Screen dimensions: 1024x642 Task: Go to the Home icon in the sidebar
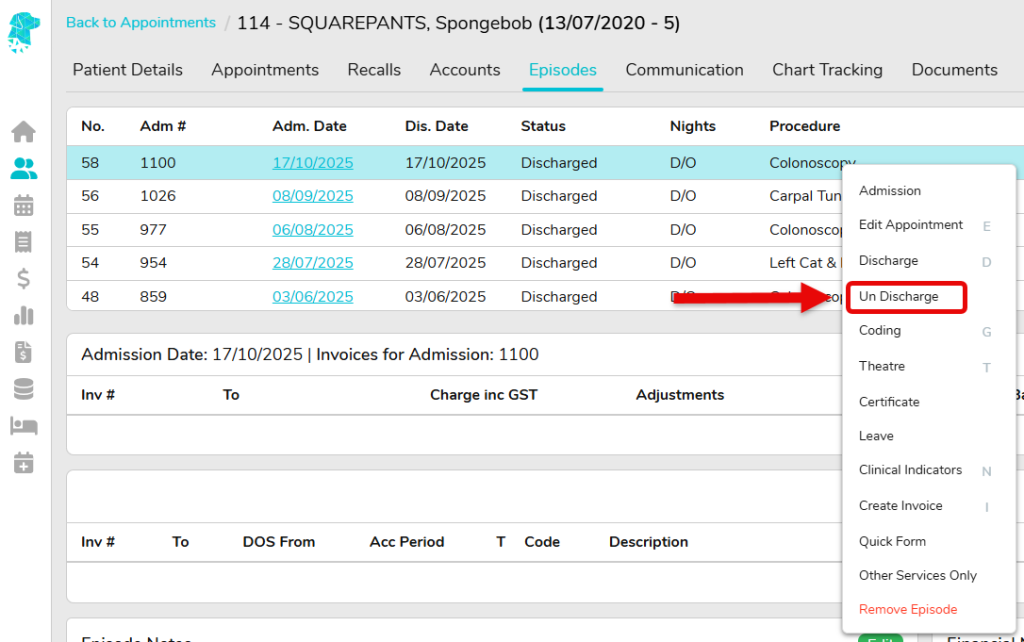click(23, 132)
